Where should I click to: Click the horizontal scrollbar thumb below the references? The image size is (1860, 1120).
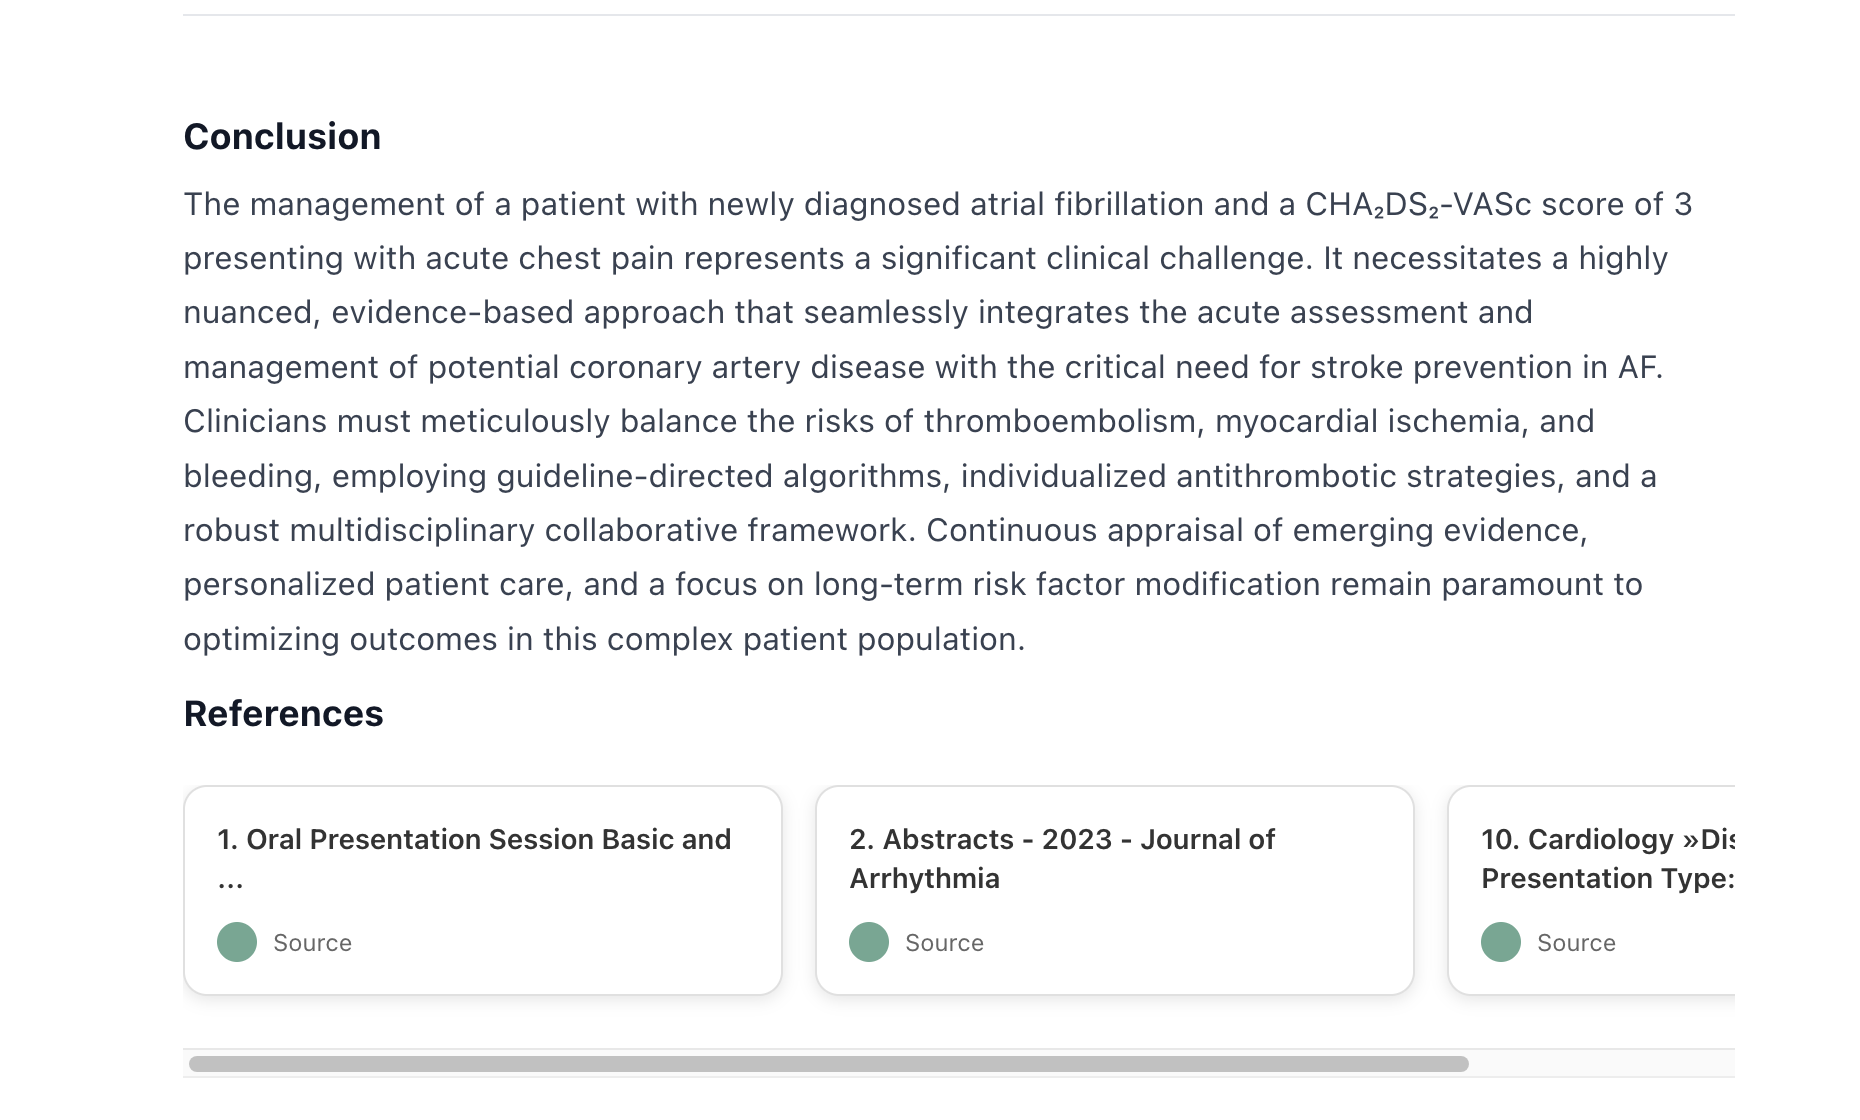(x=828, y=1064)
